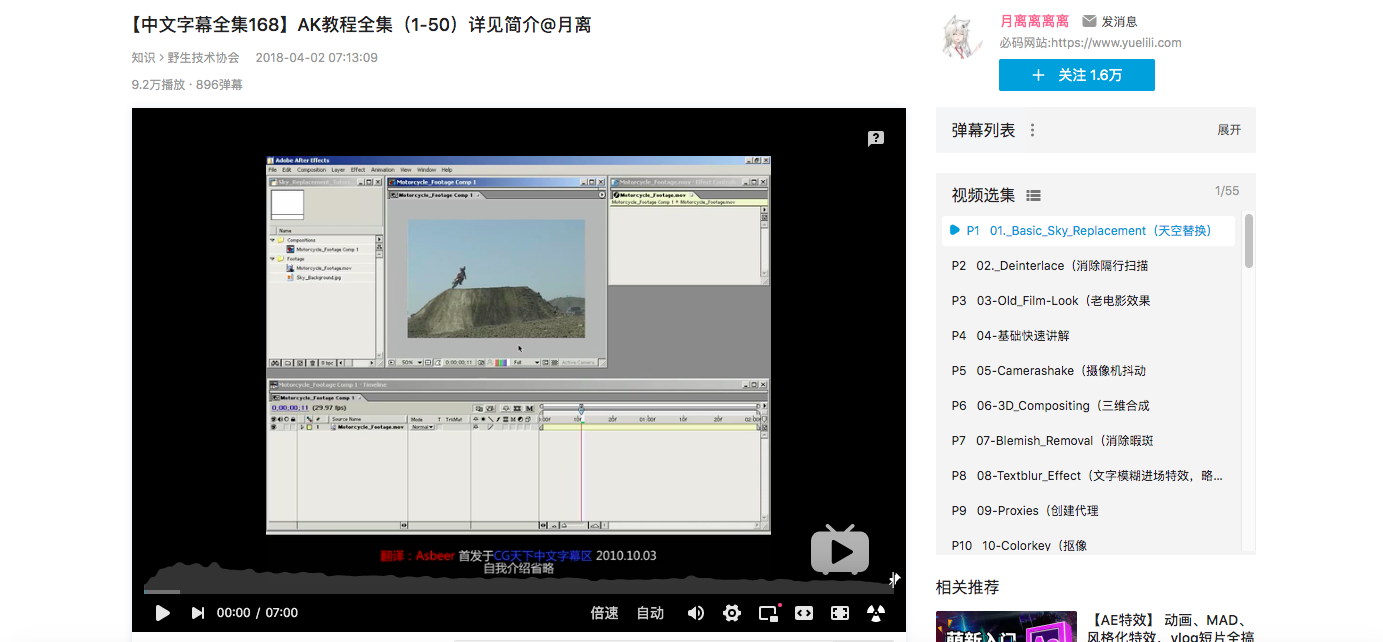Click the video picture to toggle playback
This screenshot has height=642, width=1383.
tap(518, 345)
